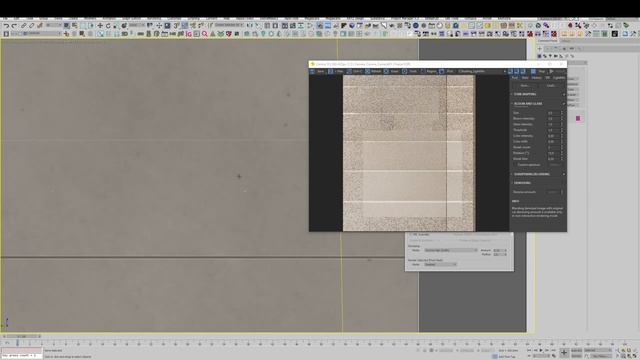
Task: Activate the Select and Scale tool
Action: click(x=115, y=25)
